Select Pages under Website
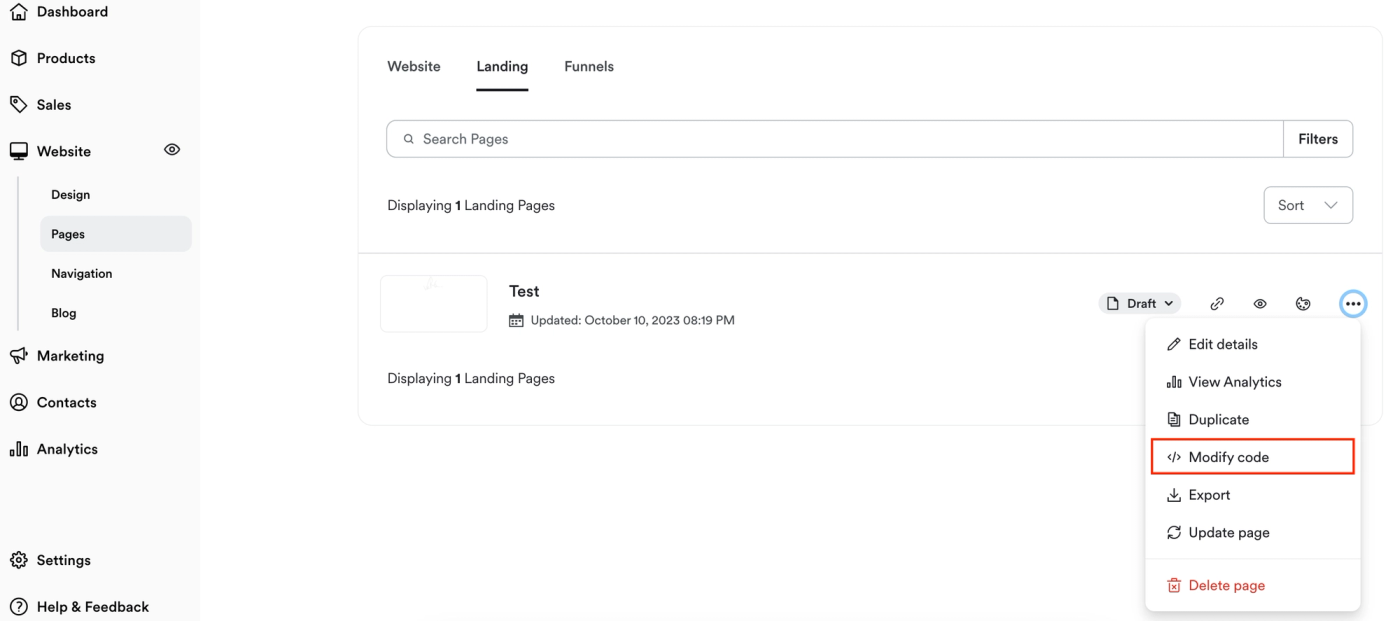The height and width of the screenshot is (621, 1400). tap(115, 234)
